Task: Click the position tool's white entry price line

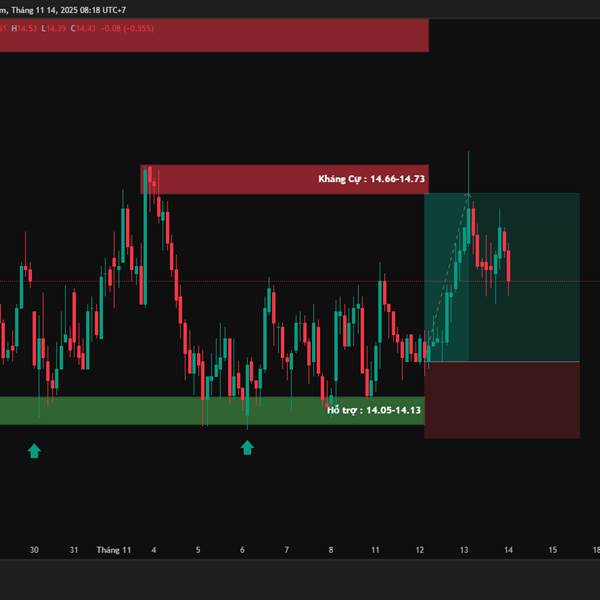Action: (x=502, y=361)
